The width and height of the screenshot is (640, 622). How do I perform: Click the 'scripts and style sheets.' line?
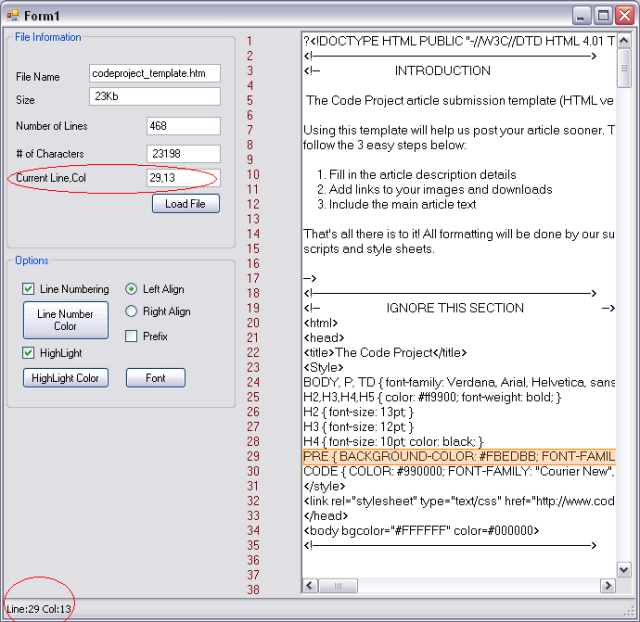pyautogui.click(x=369, y=249)
